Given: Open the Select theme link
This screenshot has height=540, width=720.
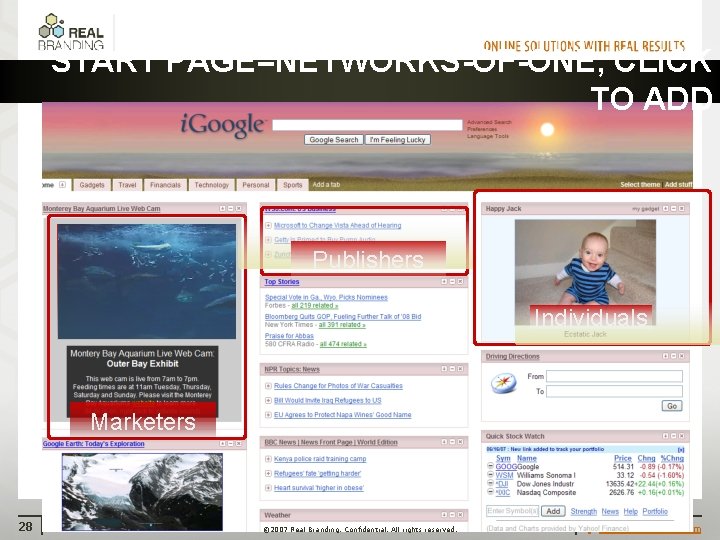Looking at the screenshot, I should coord(640,185).
